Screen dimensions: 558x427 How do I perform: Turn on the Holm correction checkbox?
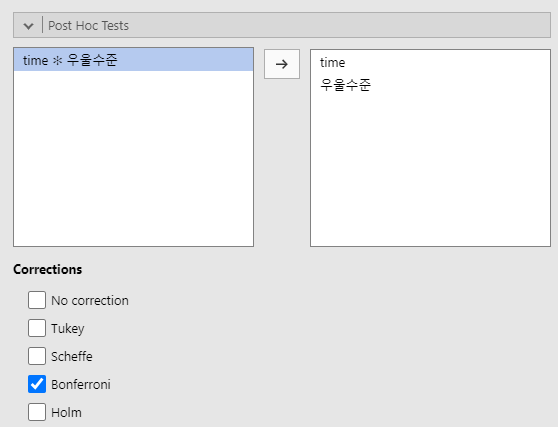tap(37, 412)
